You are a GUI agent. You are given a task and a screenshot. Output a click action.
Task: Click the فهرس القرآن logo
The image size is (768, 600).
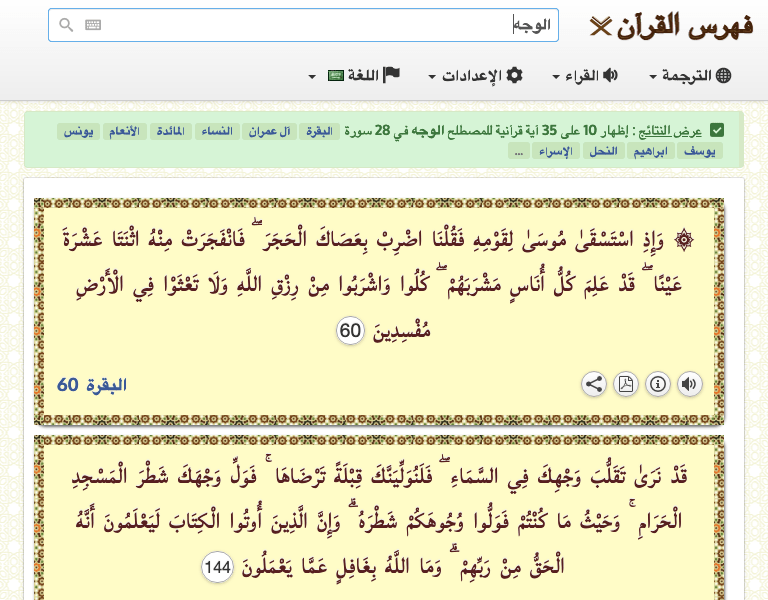click(x=672, y=25)
